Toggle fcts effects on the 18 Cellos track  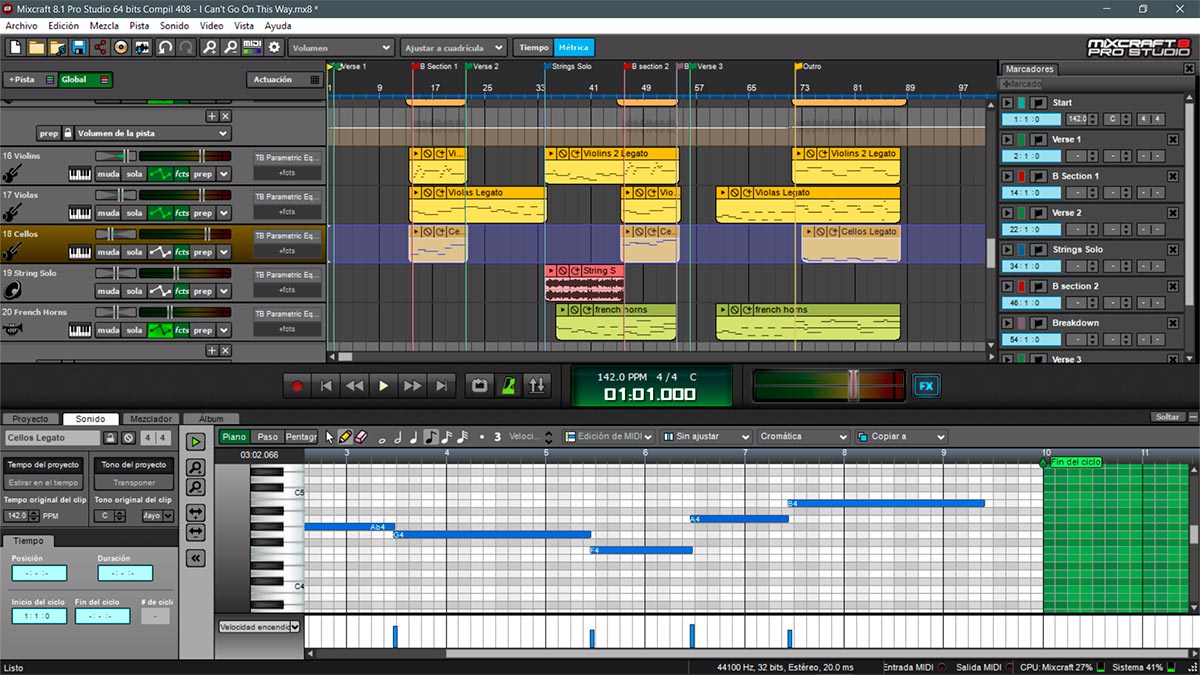(182, 252)
